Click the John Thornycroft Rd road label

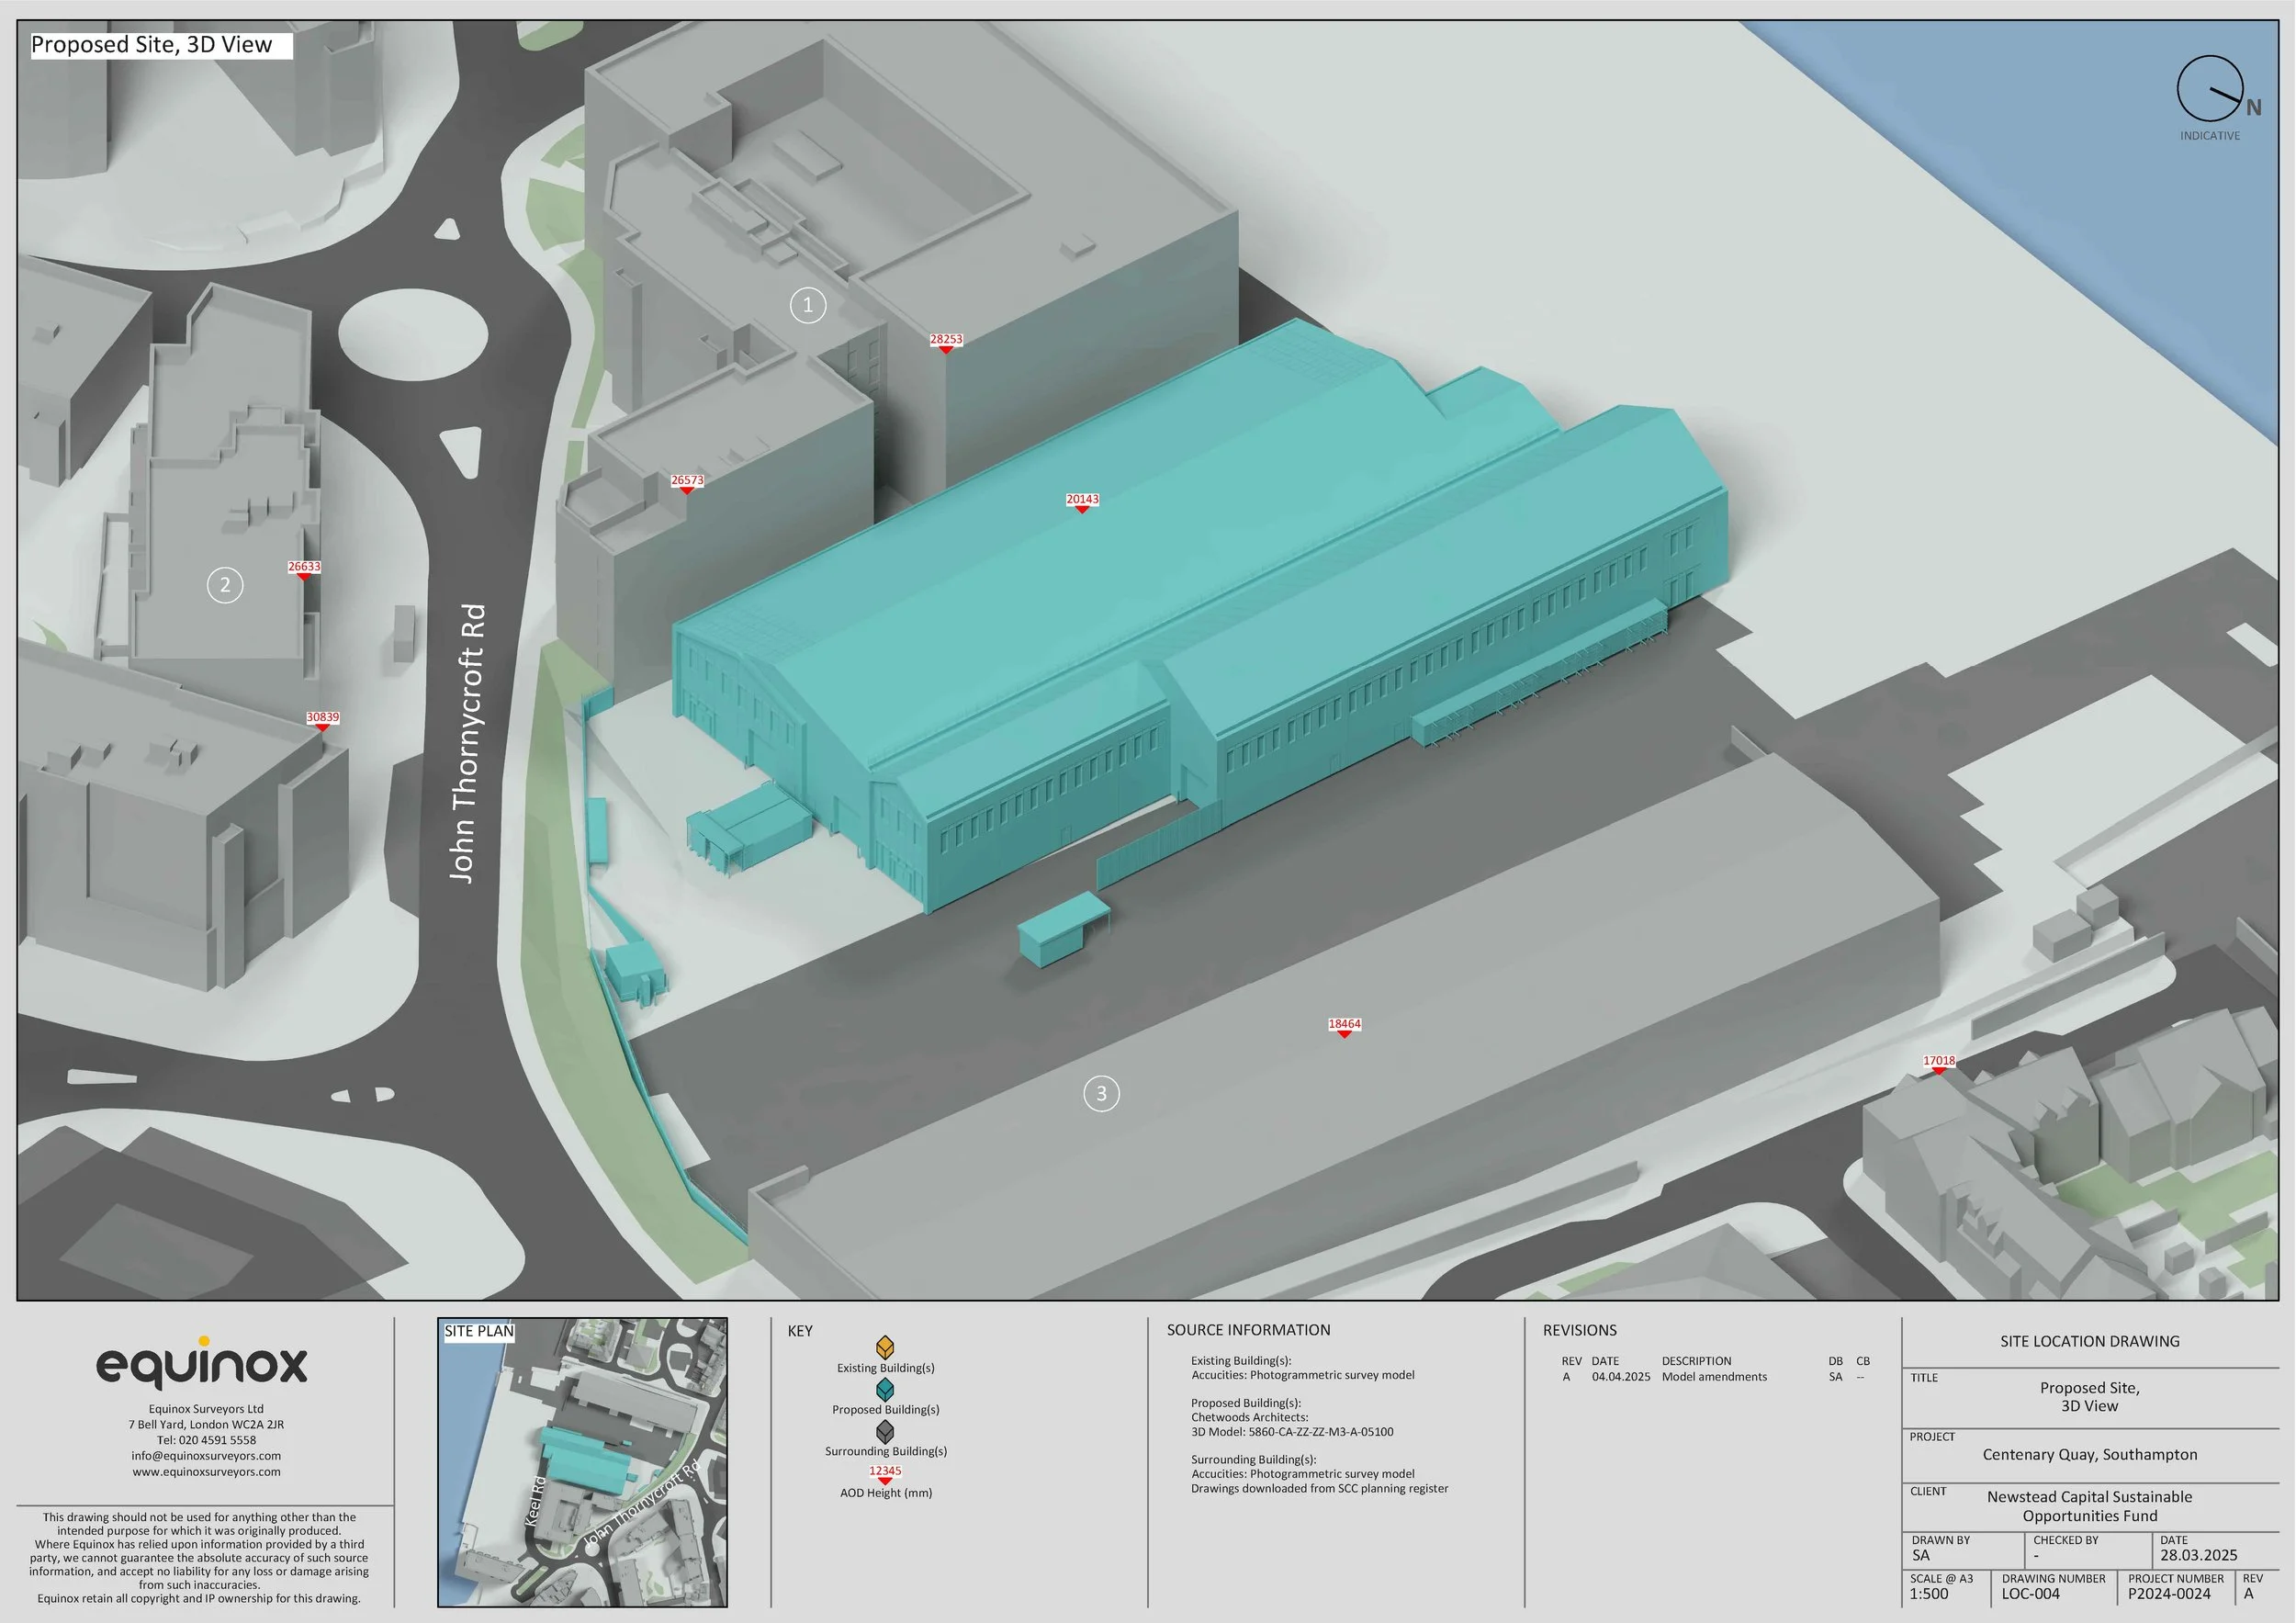coord(467,743)
